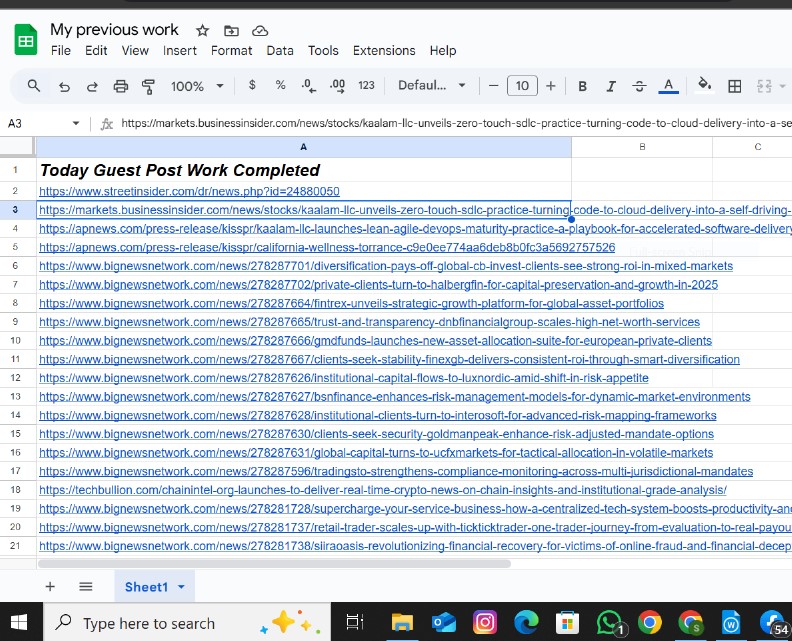Star the My previous work document

(203, 31)
